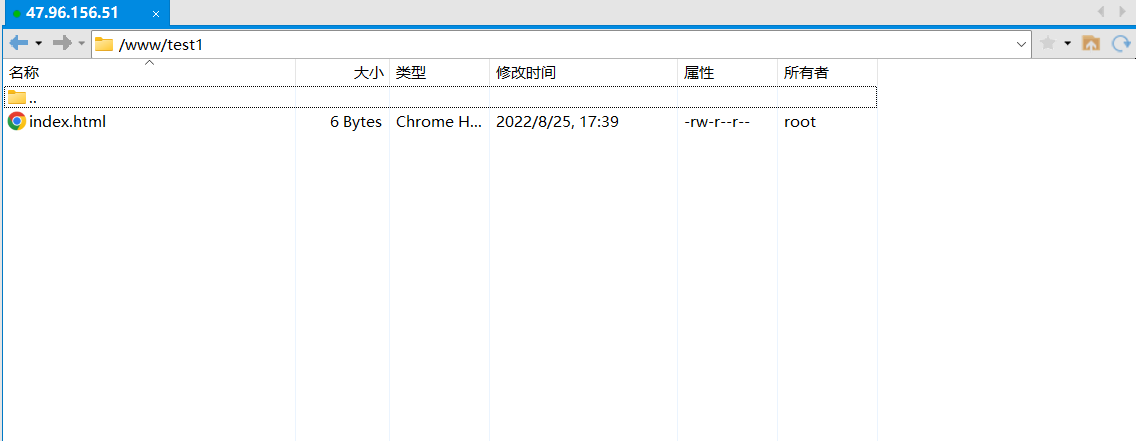Click the forward navigation arrow
Image resolution: width=1136 pixels, height=441 pixels.
62,43
